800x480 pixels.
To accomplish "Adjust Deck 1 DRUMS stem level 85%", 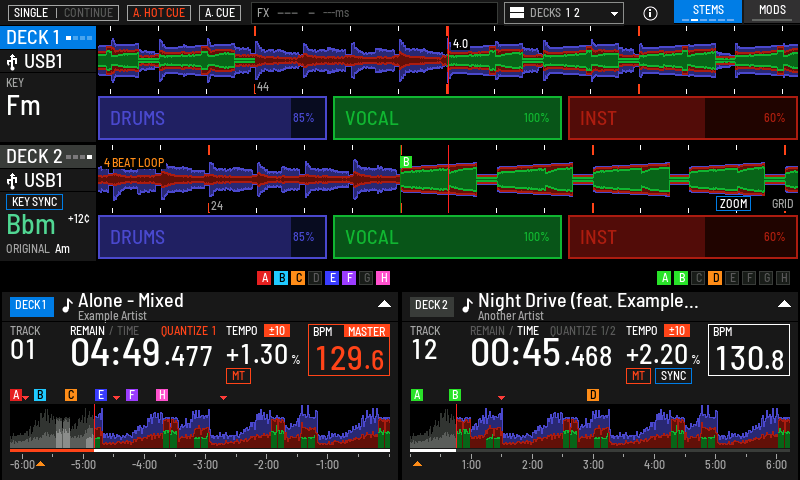I will click(212, 118).
